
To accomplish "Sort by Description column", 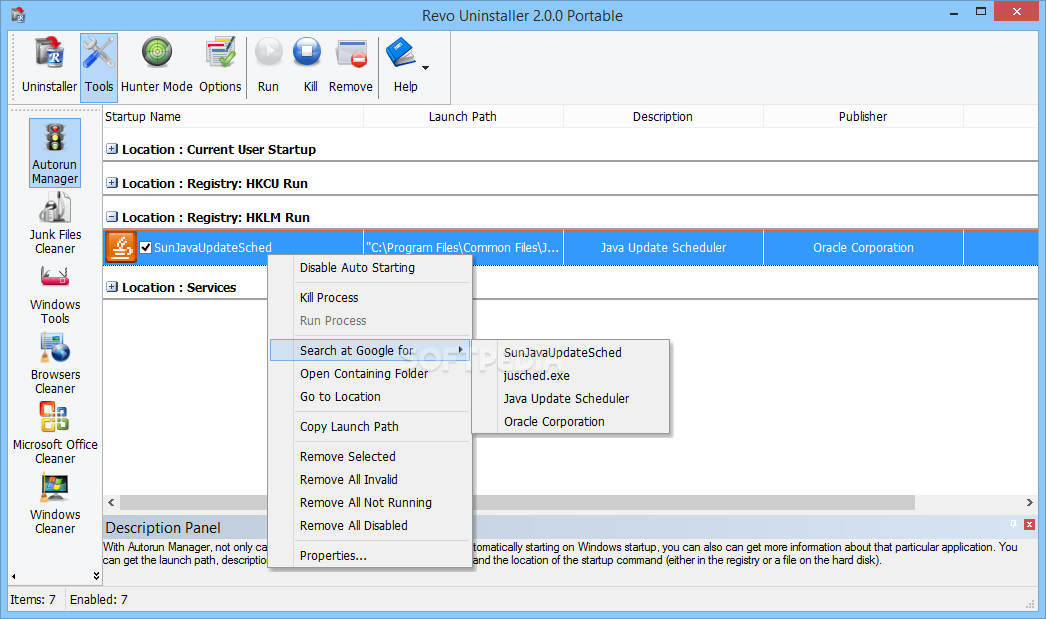I will pos(663,117).
